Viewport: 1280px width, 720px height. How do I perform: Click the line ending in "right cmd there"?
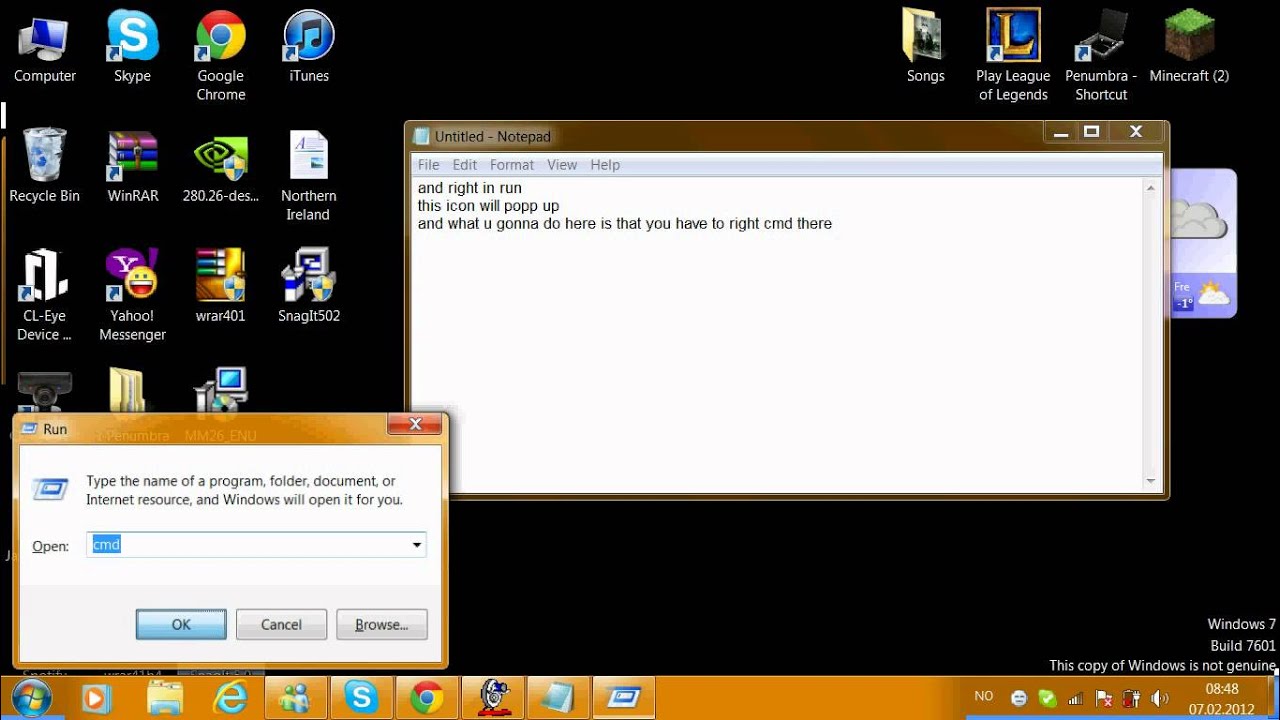(624, 224)
